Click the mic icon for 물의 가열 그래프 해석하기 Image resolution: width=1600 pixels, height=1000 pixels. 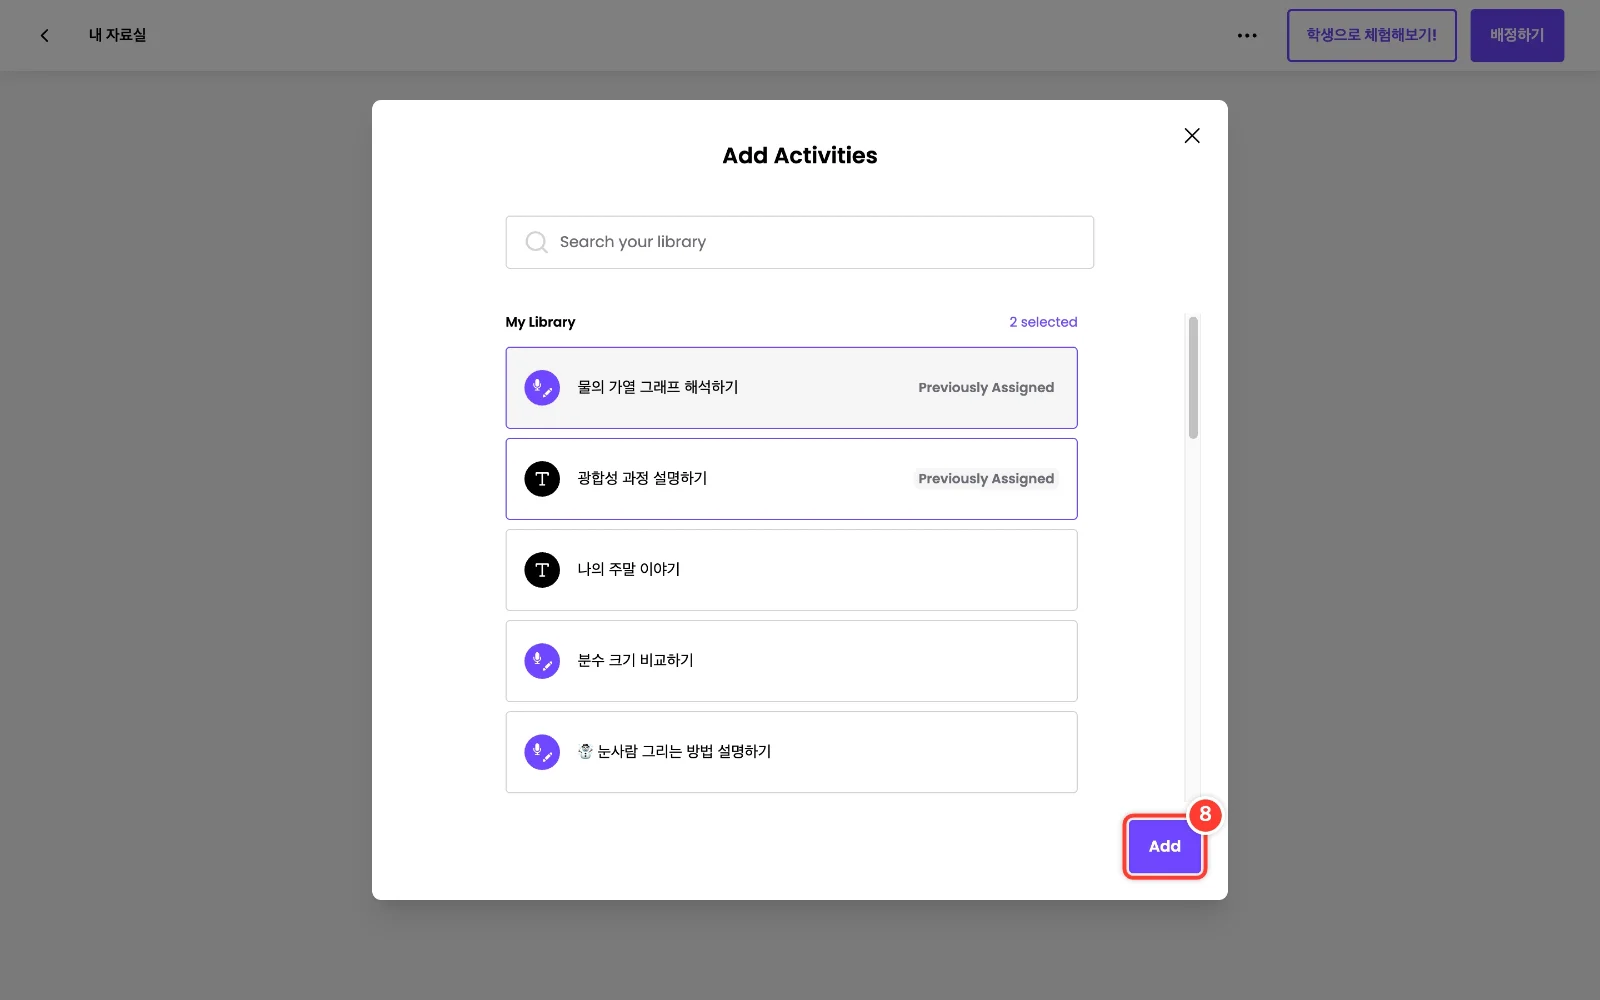542,388
